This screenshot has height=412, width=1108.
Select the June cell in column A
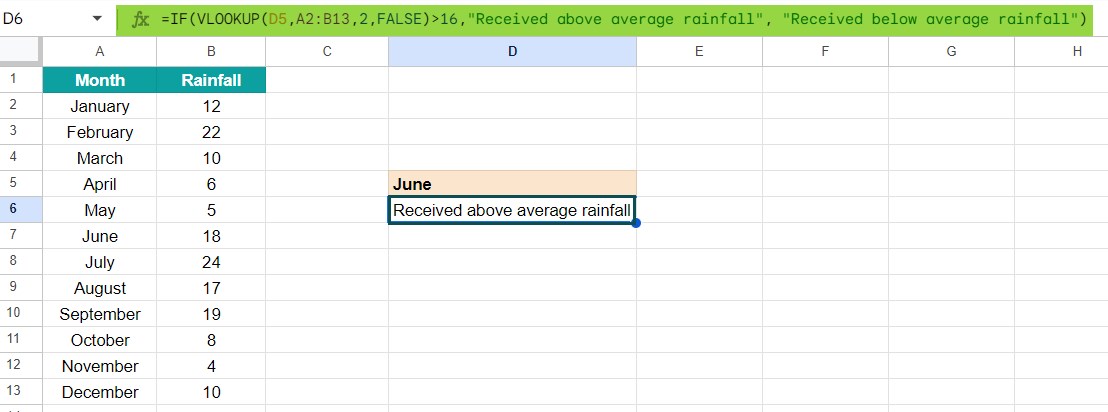(100, 236)
